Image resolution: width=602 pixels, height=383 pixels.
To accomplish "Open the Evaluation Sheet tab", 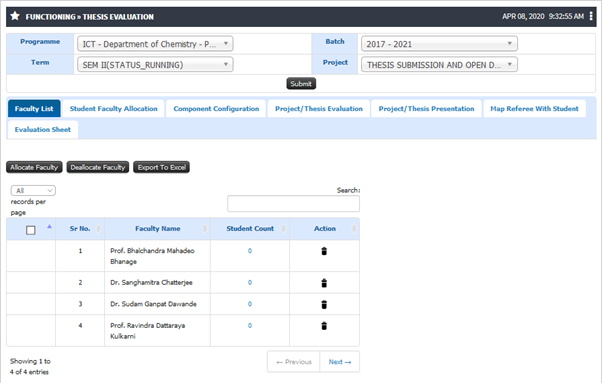I will [43, 129].
